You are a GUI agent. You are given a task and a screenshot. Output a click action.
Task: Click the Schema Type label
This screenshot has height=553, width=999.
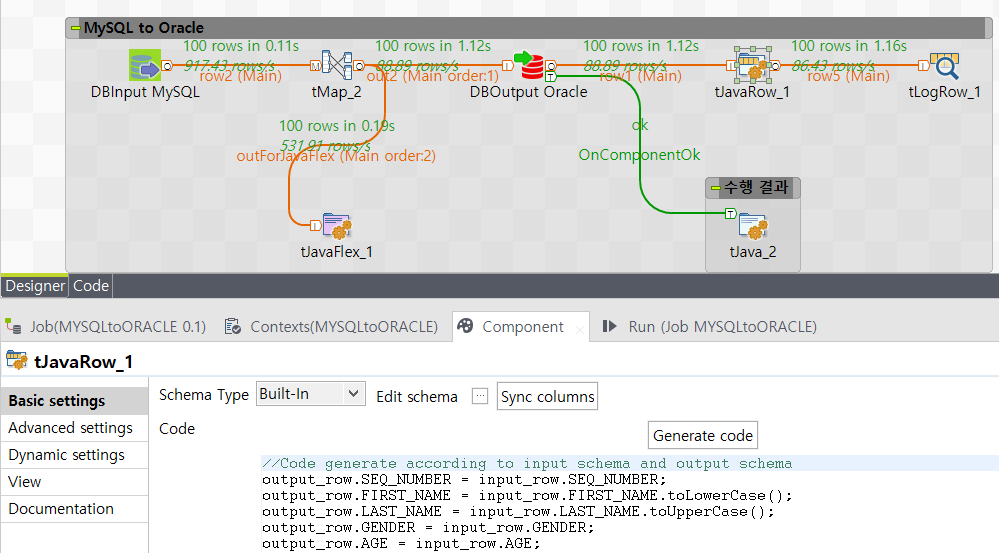tap(203, 395)
